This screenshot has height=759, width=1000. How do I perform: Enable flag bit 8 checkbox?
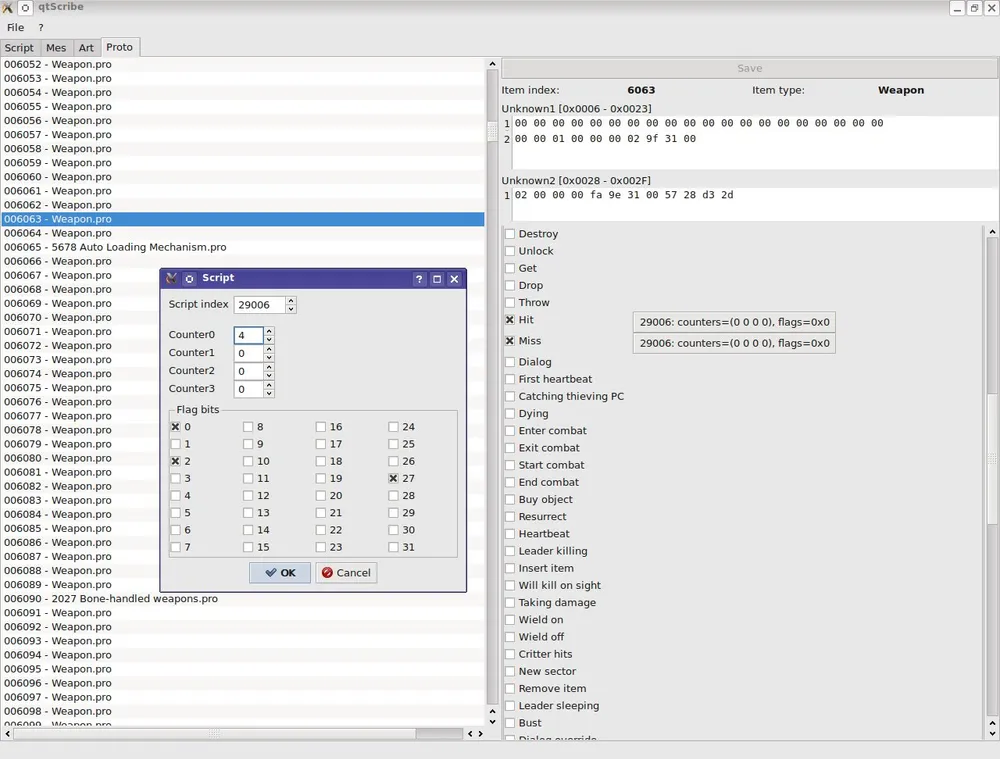coord(249,427)
